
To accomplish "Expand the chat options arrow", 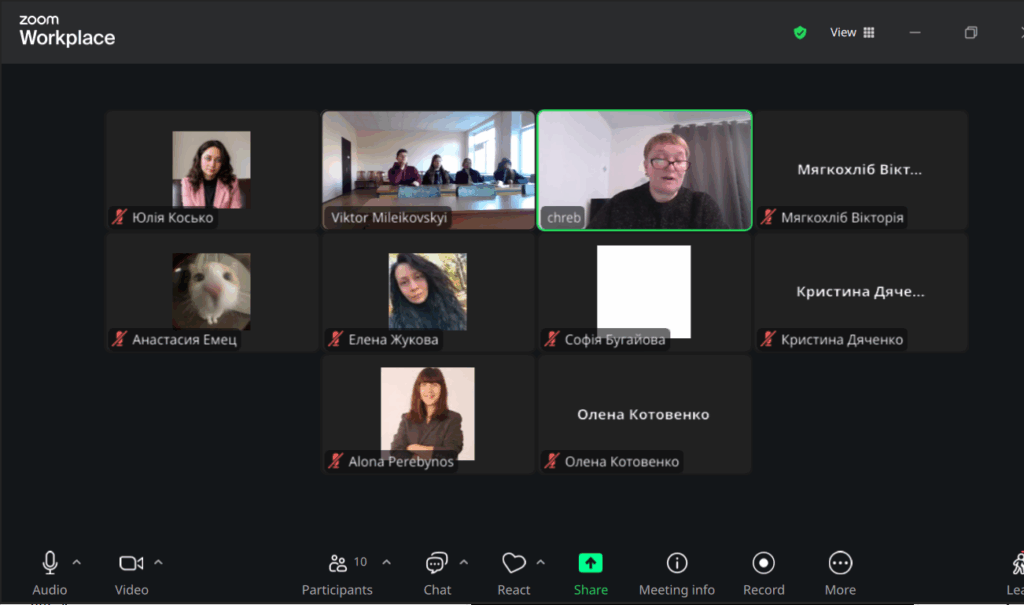I will tap(464, 562).
